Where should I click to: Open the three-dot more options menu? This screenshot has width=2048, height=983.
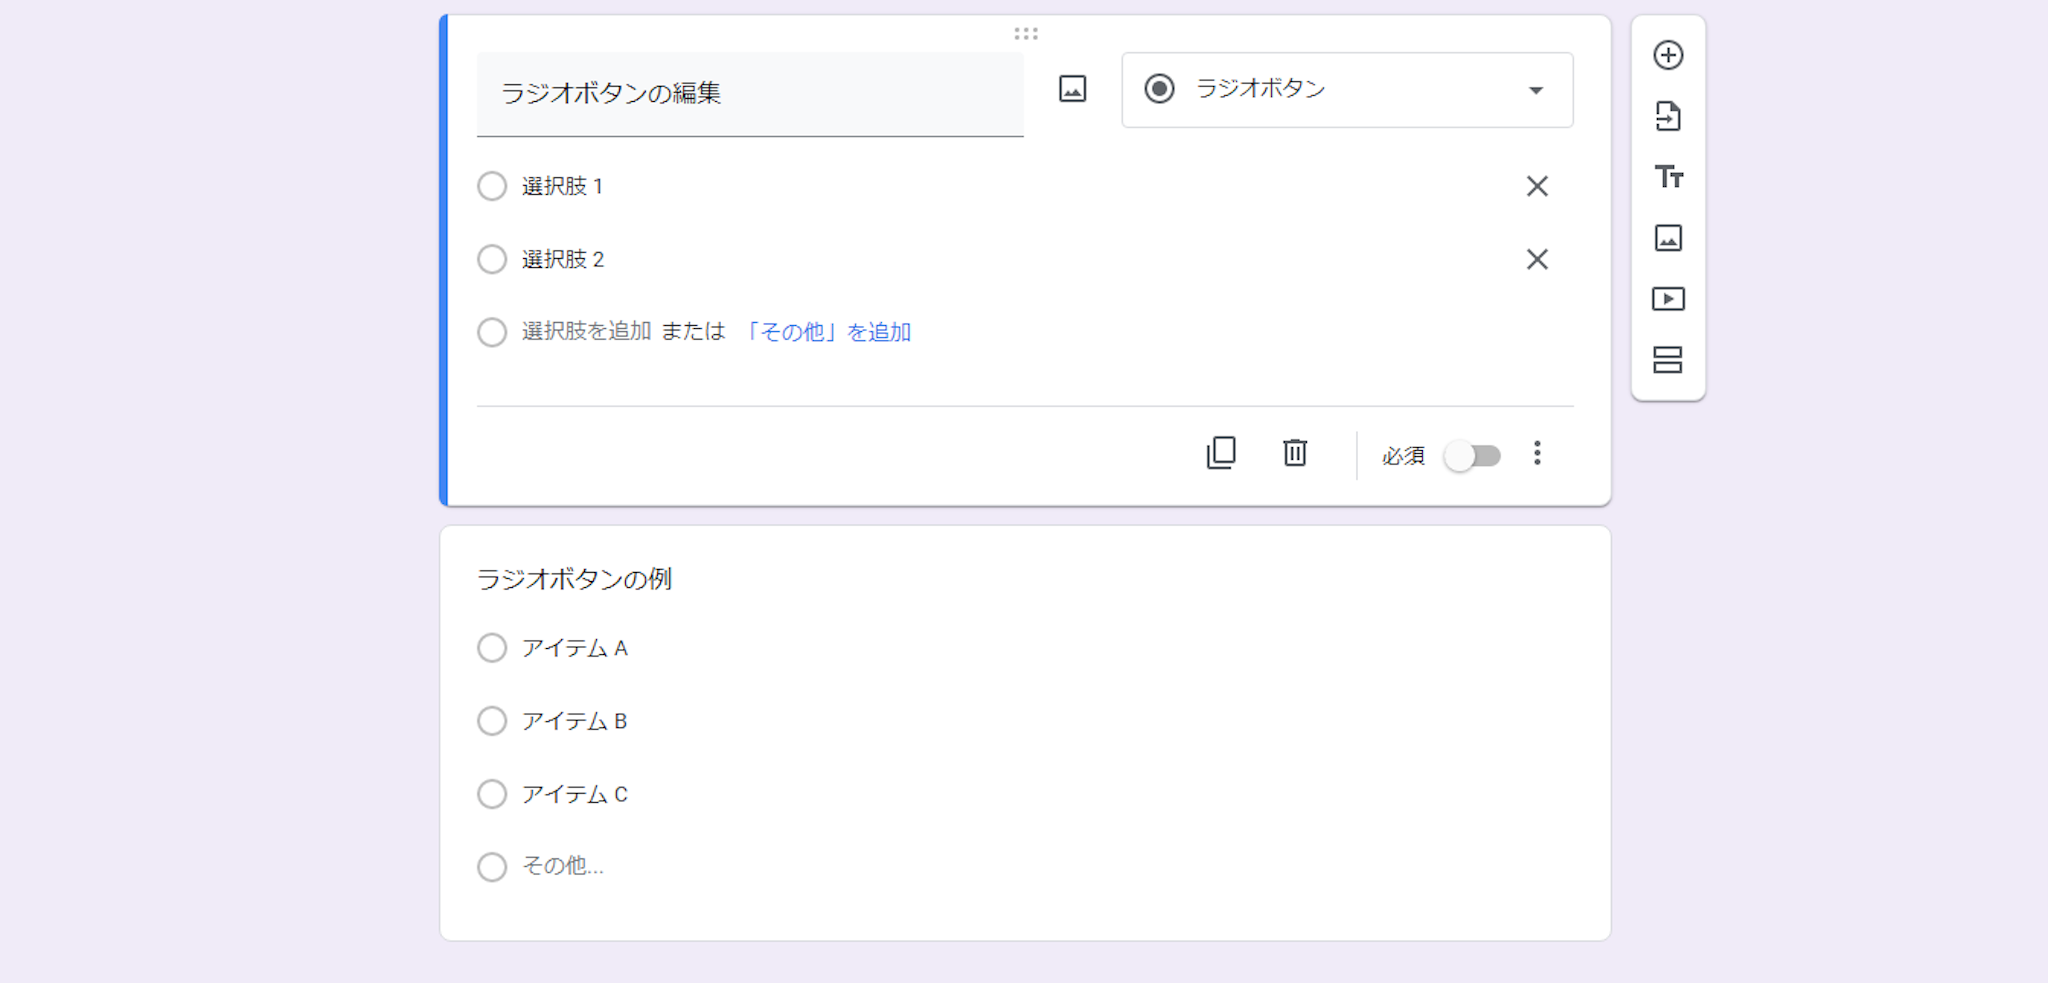coord(1537,454)
